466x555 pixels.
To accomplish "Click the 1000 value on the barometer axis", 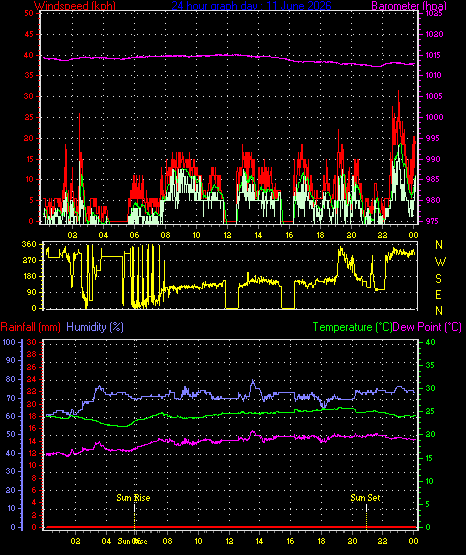I will pyautogui.click(x=434, y=117).
